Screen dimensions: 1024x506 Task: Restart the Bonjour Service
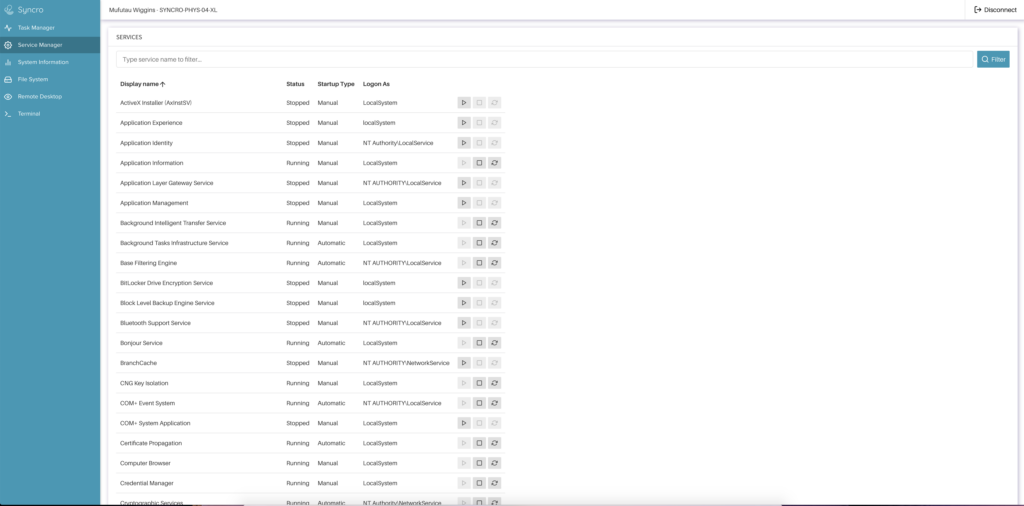click(x=494, y=343)
